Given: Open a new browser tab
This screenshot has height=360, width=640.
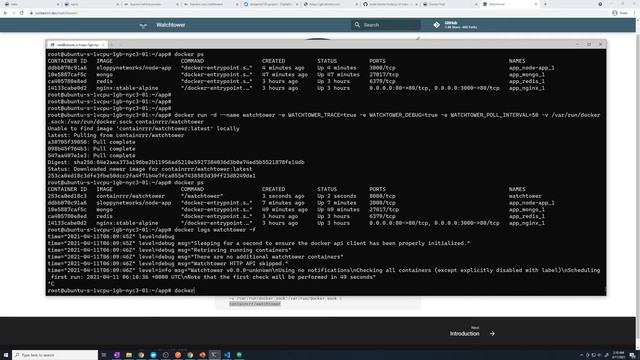Looking at the screenshot, I should coord(545,4).
